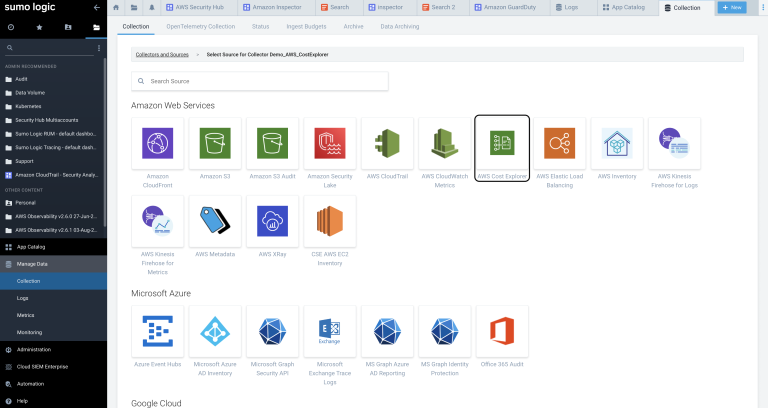Image resolution: width=768 pixels, height=408 pixels.
Task: Pick the AWS Metadata tag icon
Action: [x=215, y=220]
